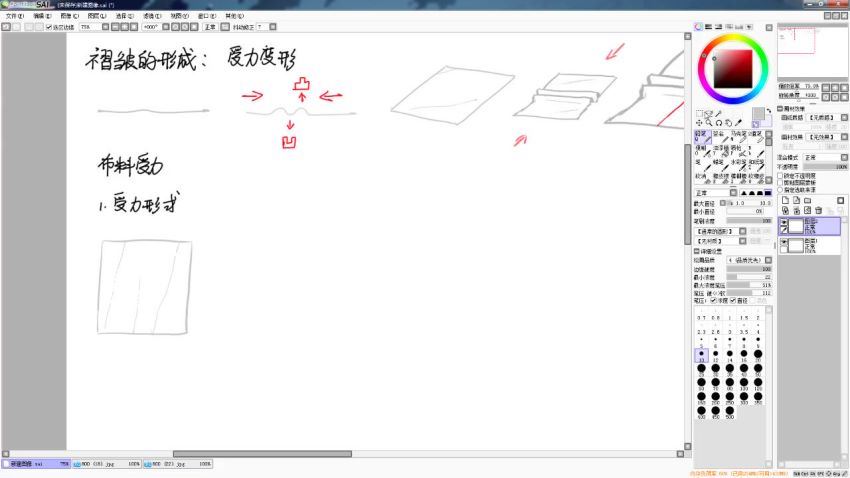Pick the 12 brush size preset
This screenshot has height=478, width=850.
point(716,355)
